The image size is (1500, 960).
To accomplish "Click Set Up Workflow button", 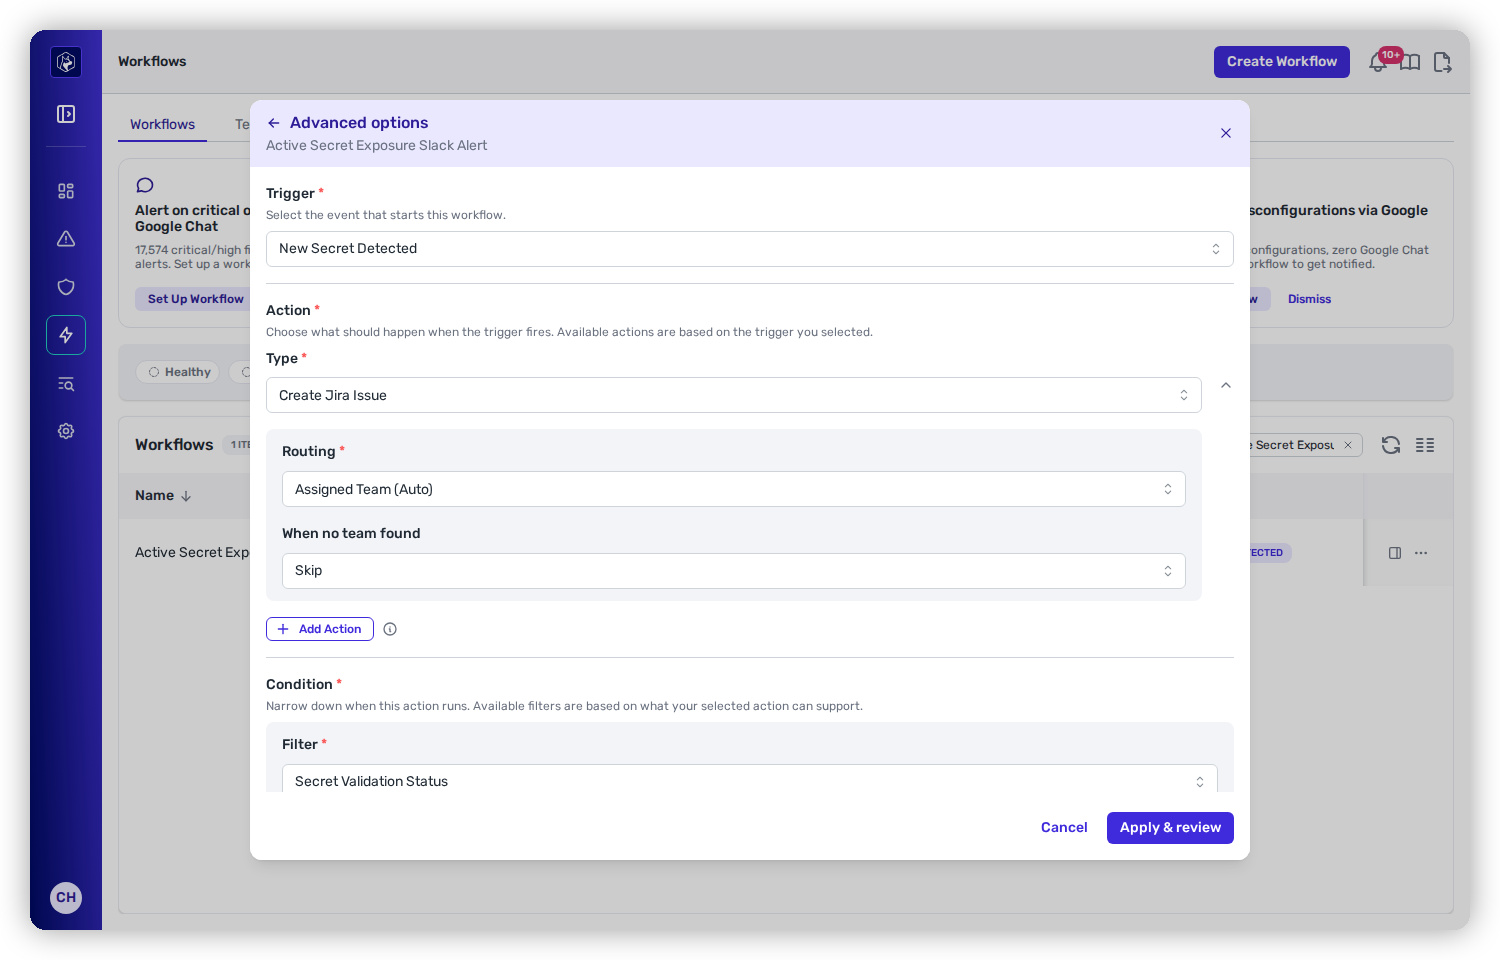I will click(x=195, y=299).
